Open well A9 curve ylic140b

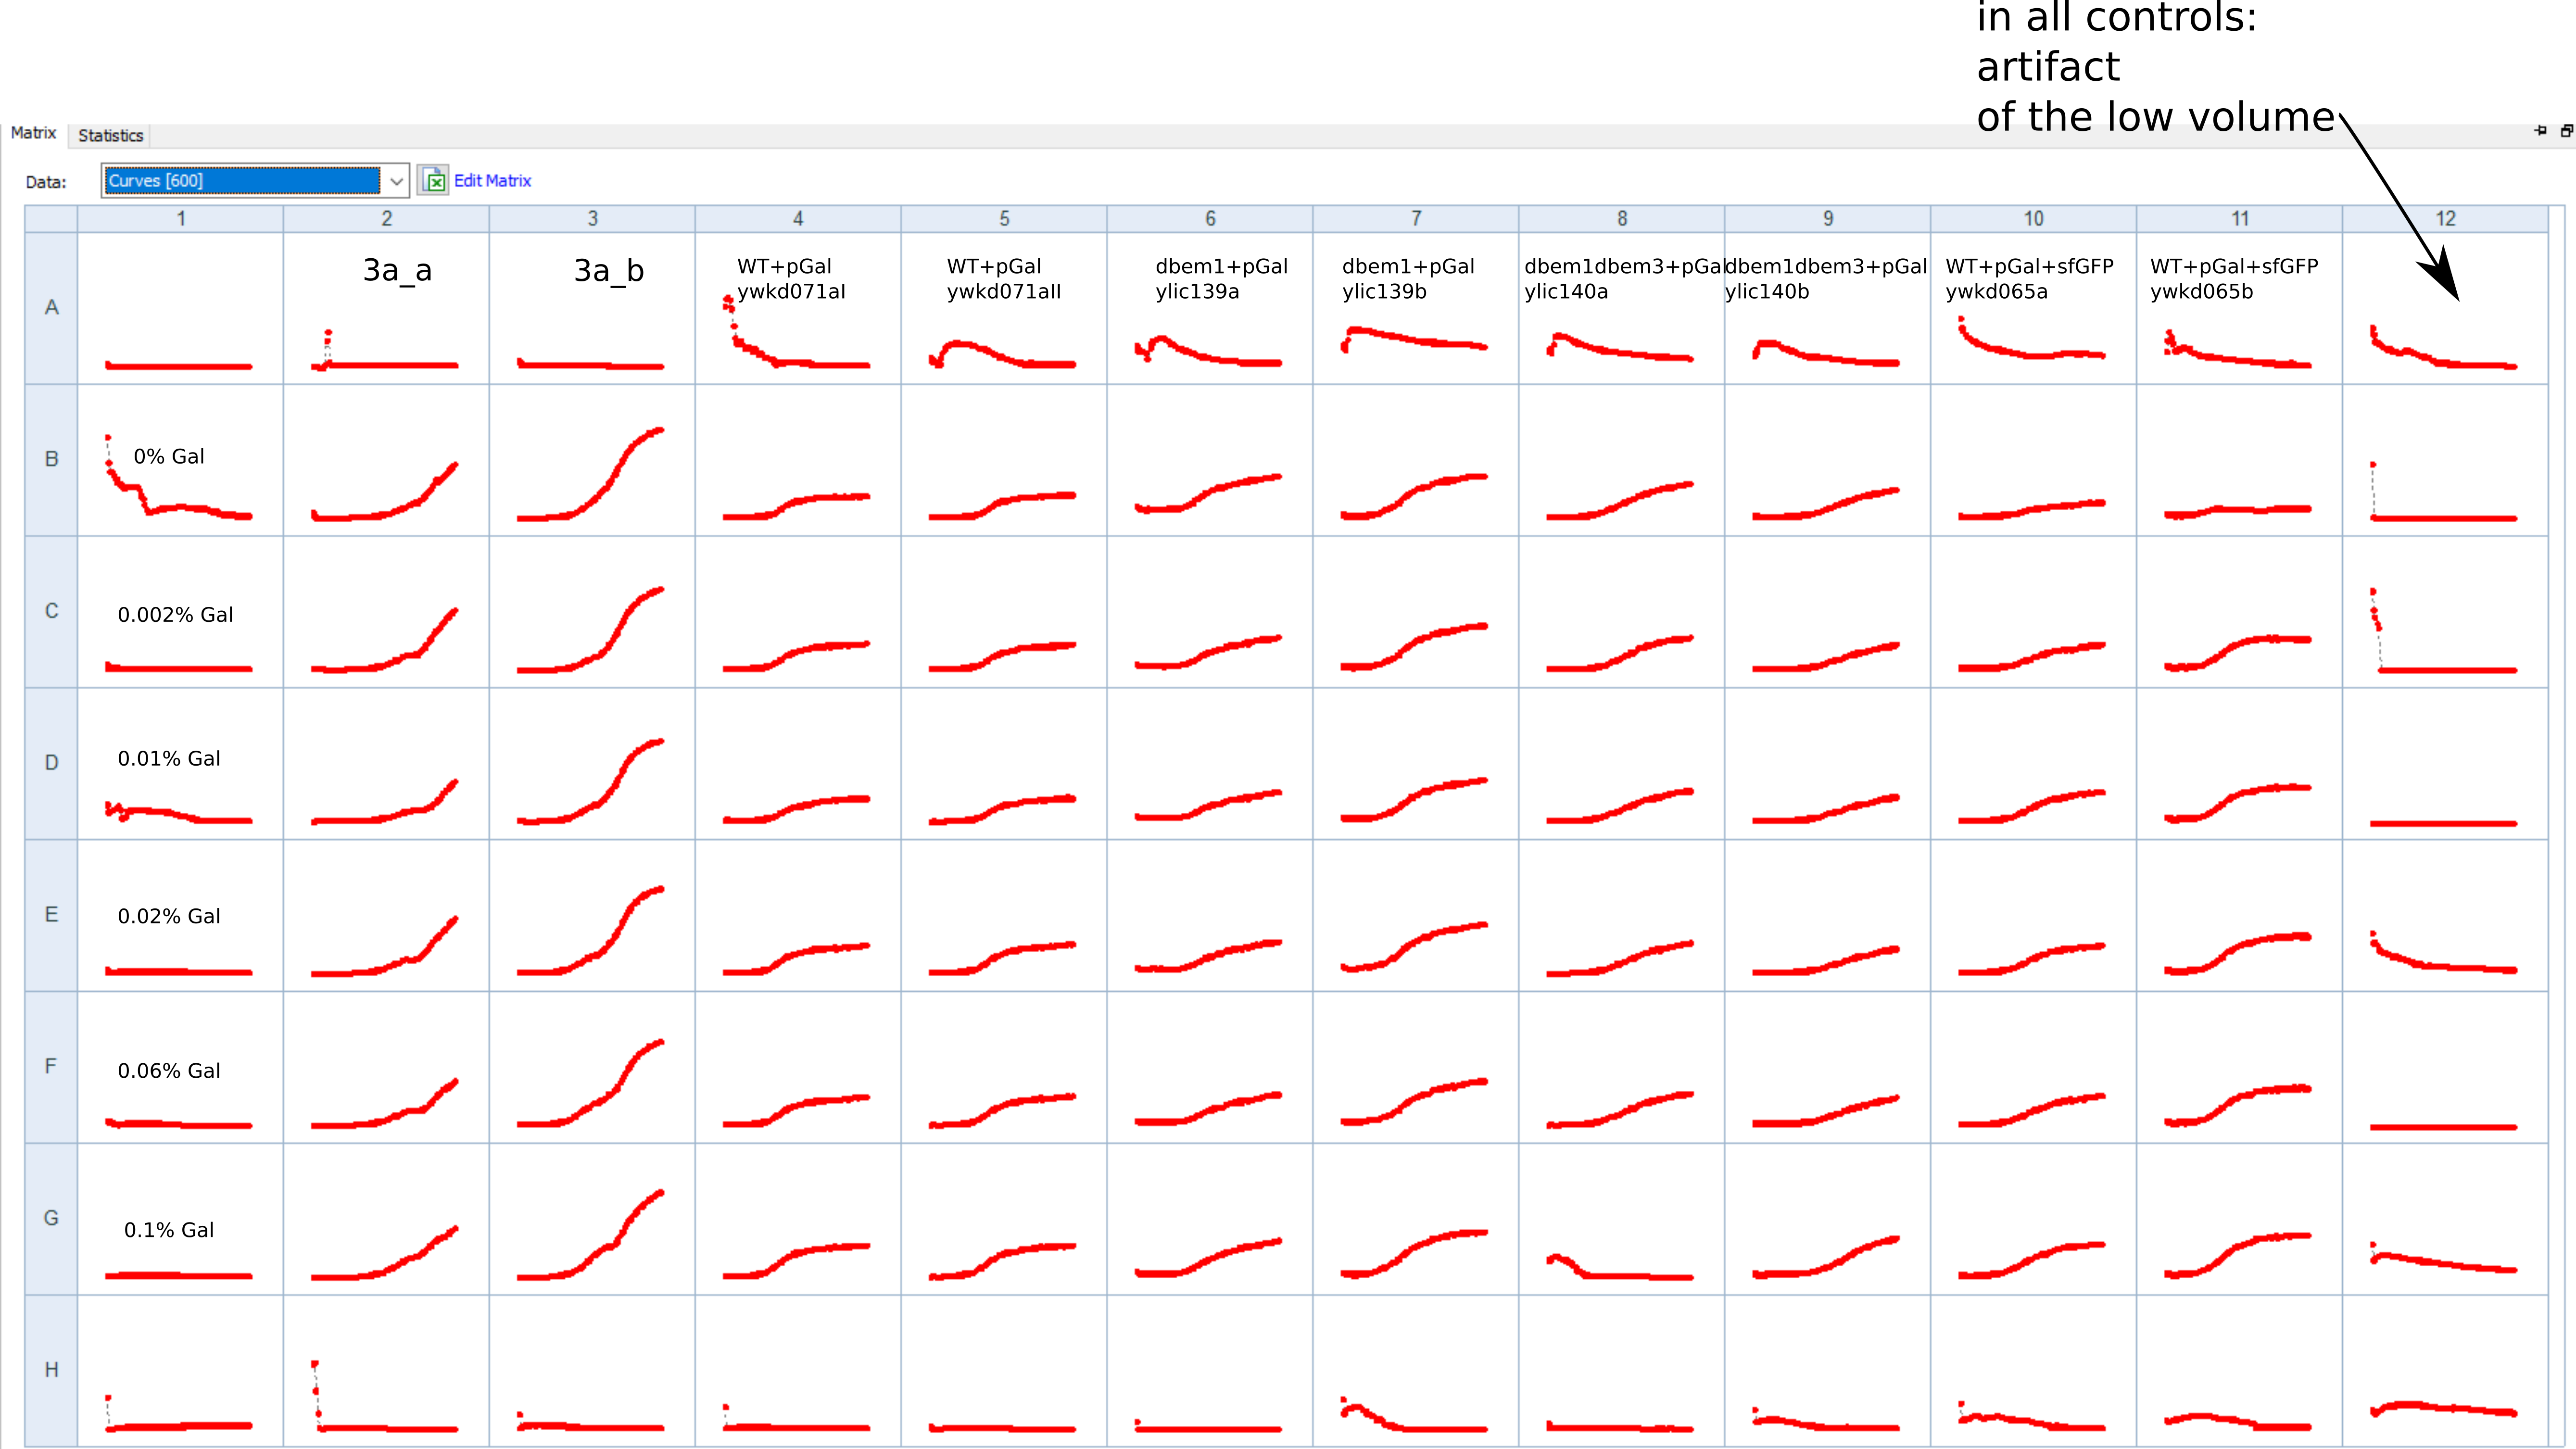pyautogui.click(x=1828, y=308)
